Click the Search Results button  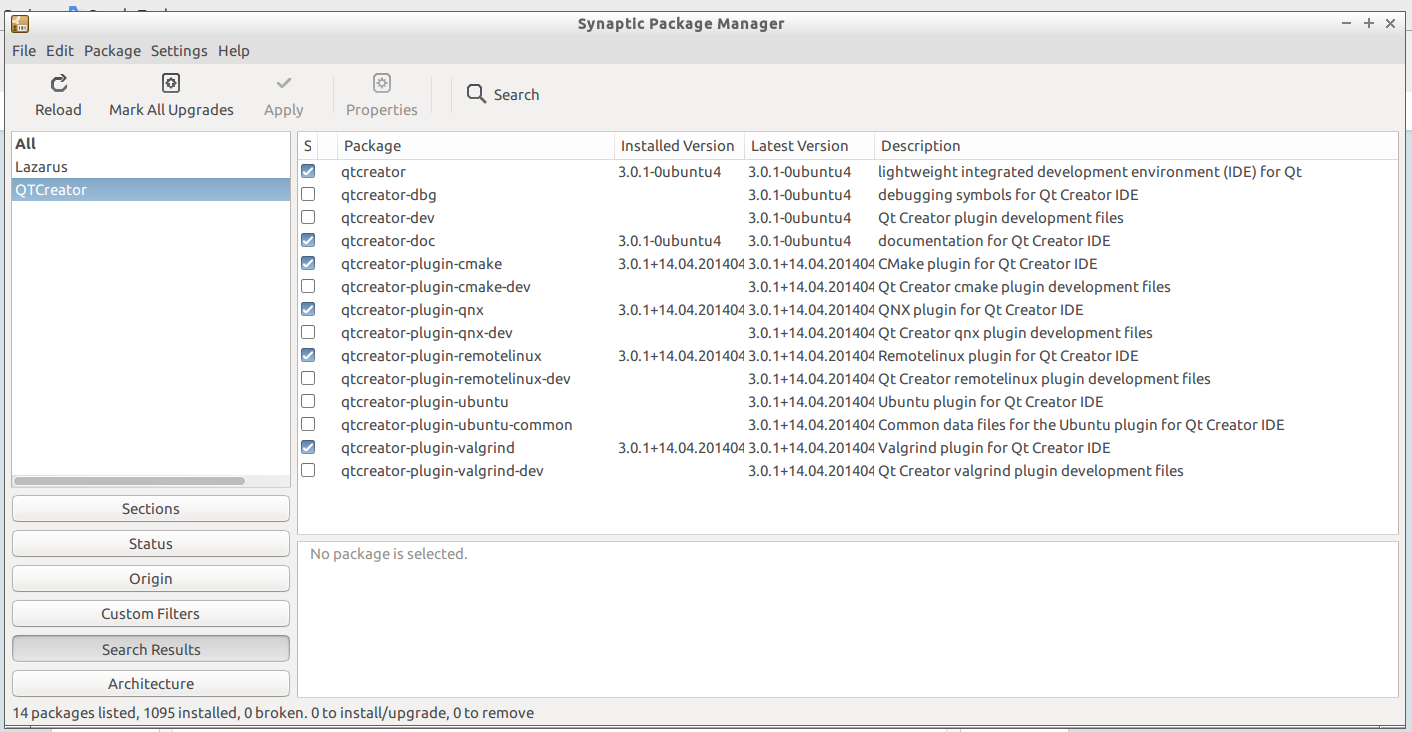tap(151, 650)
